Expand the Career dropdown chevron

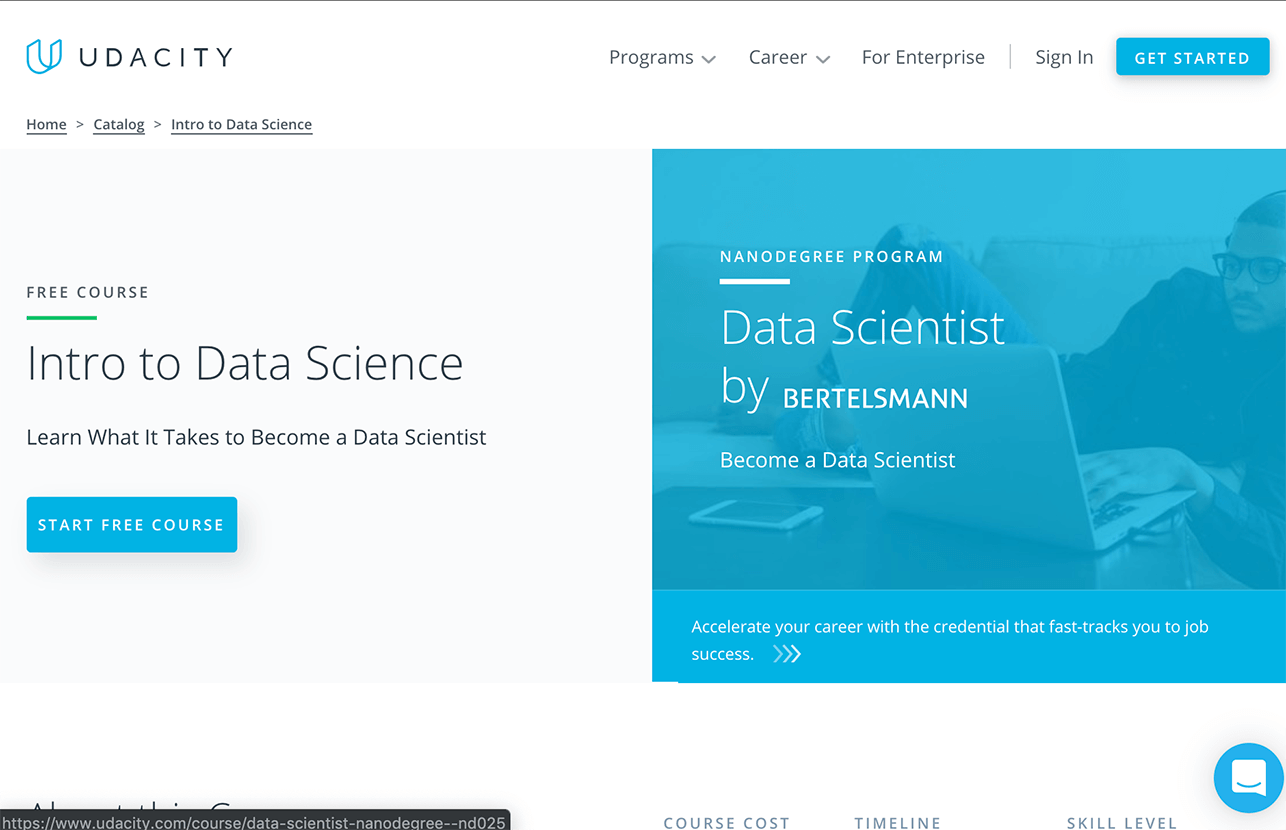click(823, 59)
